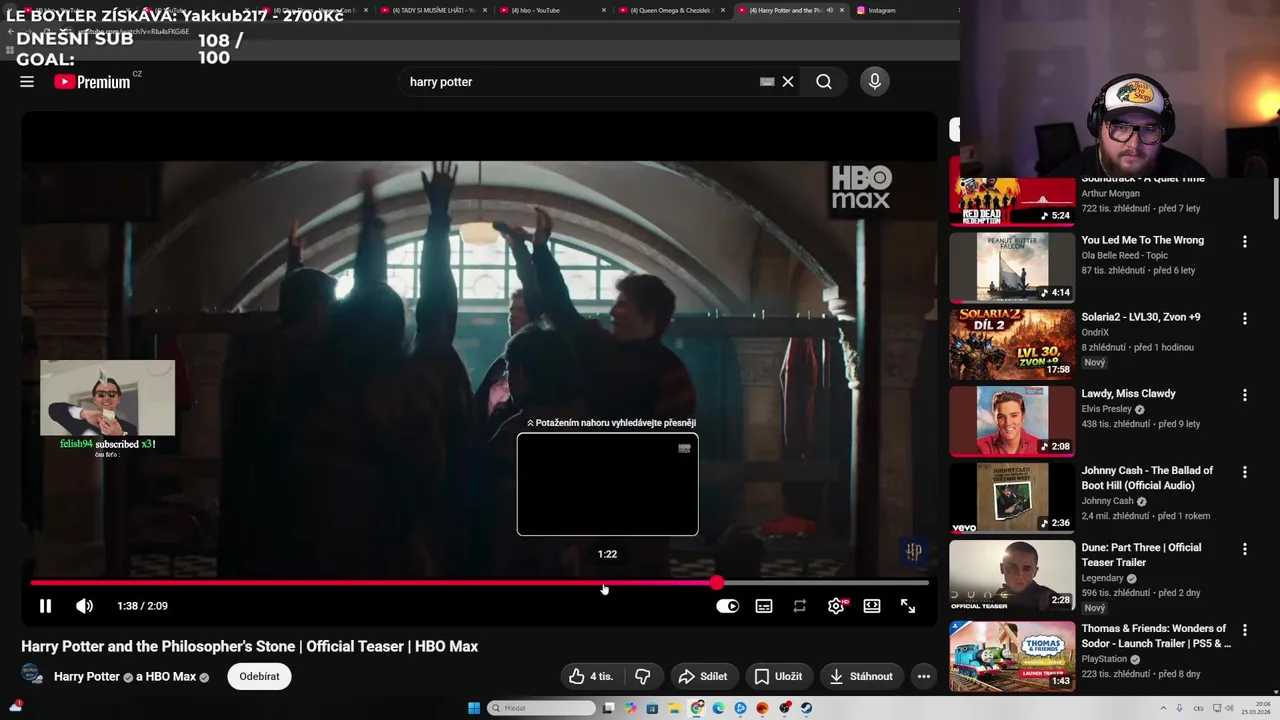Switch to TADY SI MUSÍME LHÁT browser tab
Screen dimensions: 1280x720
[x=433, y=10]
